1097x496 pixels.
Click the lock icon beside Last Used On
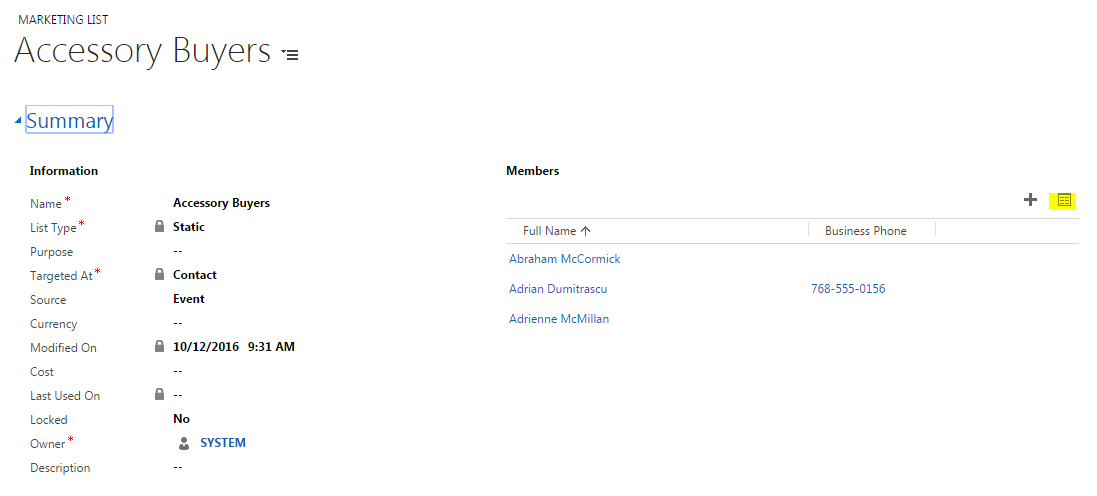[160, 395]
